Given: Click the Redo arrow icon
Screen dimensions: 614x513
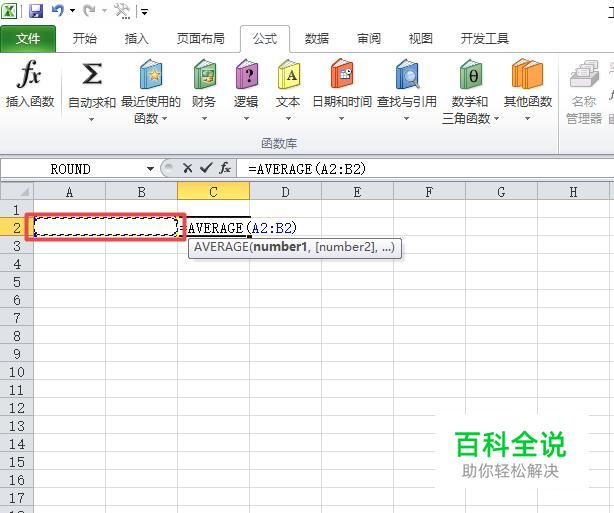Looking at the screenshot, I should click(89, 11).
